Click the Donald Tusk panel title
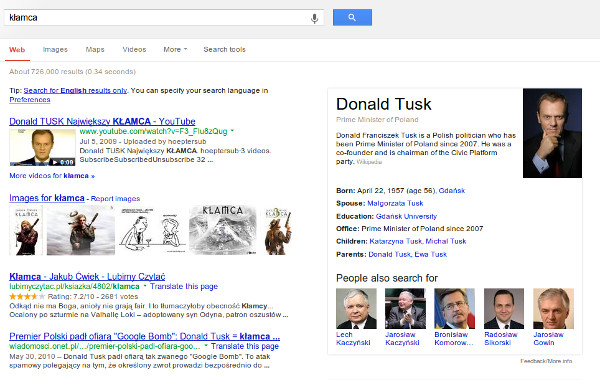The image size is (600, 380). point(384,104)
